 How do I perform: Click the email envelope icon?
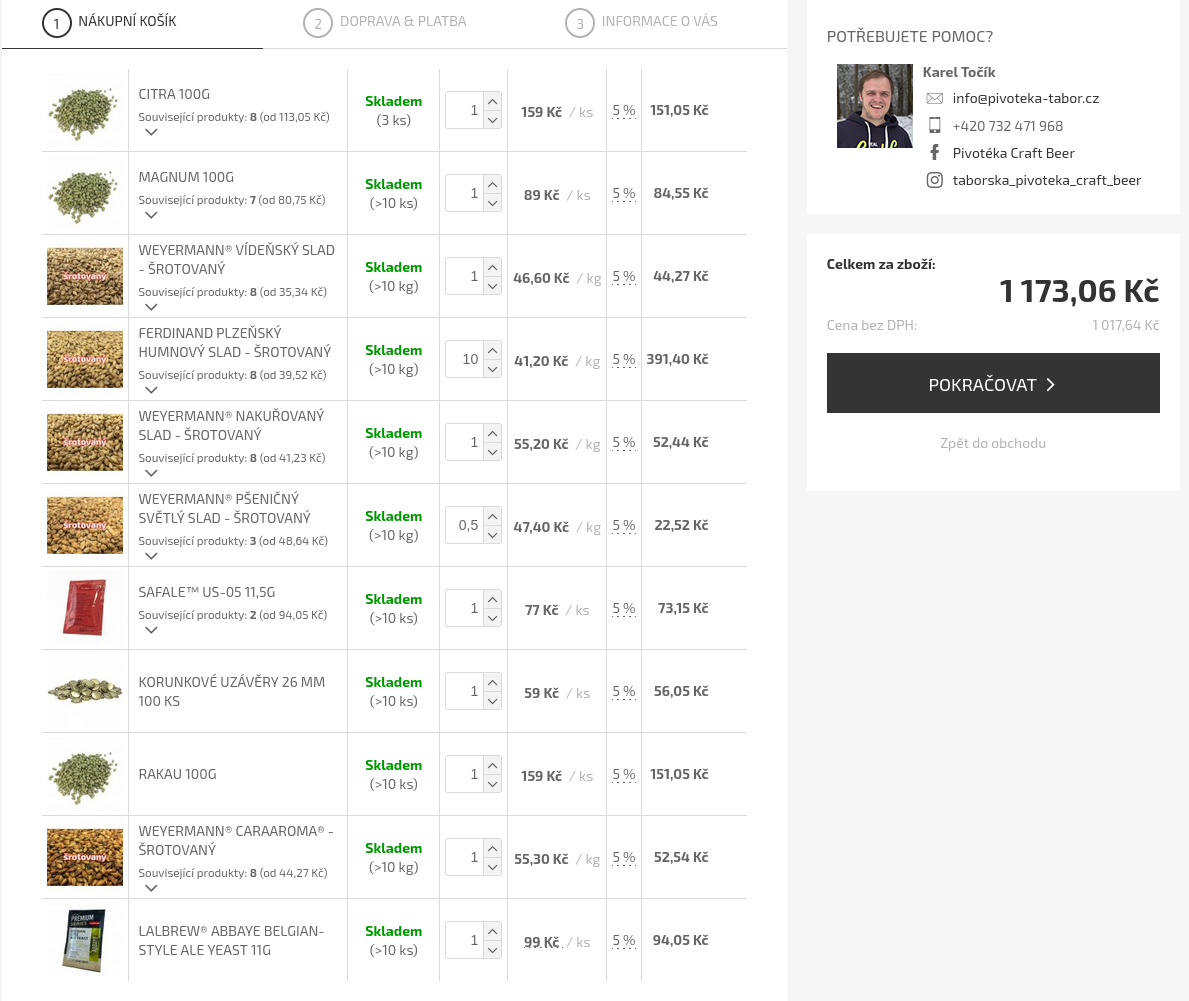(934, 98)
